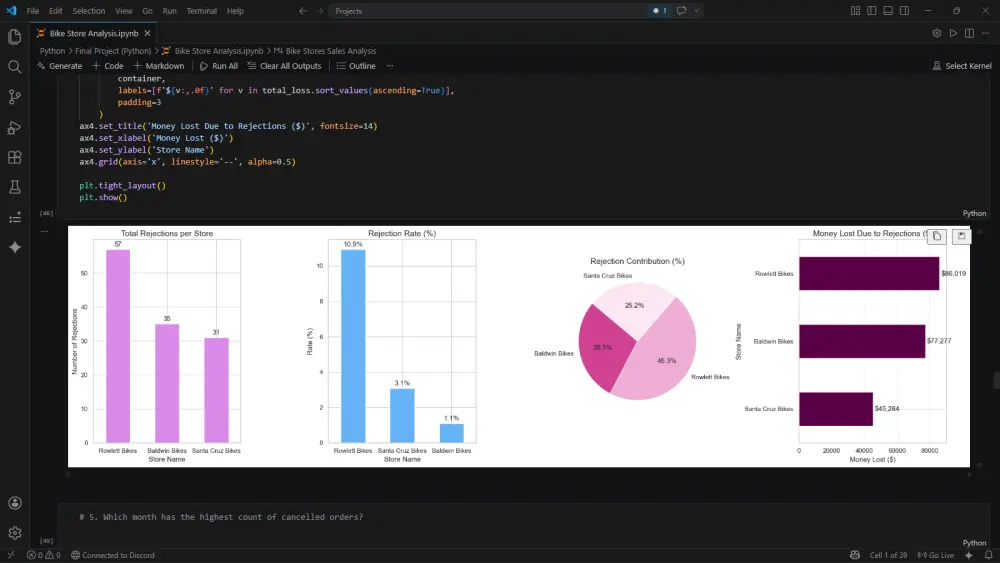Click the remote window status bar icon
The width and height of the screenshot is (1000, 563).
(x=11, y=555)
